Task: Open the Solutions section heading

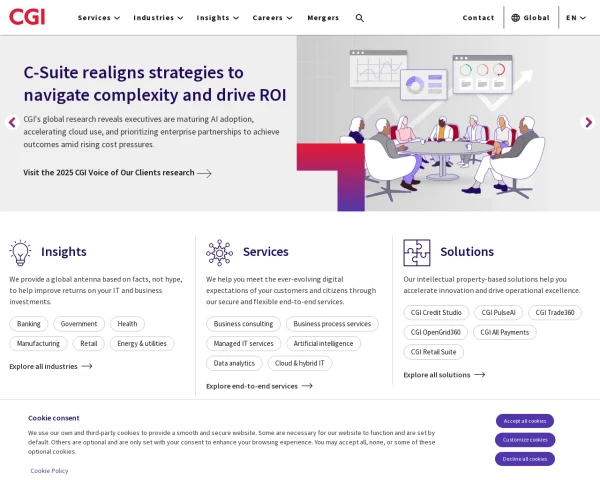Action: point(467,251)
